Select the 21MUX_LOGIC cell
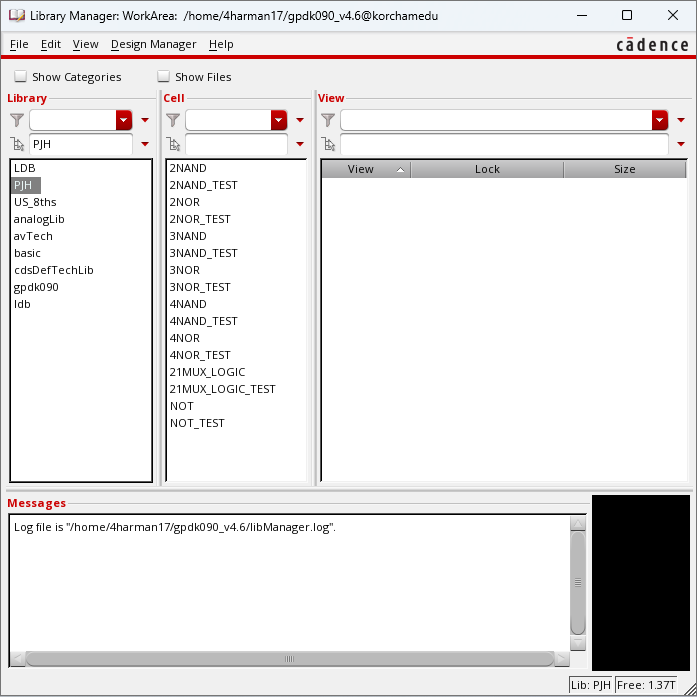 tap(207, 372)
